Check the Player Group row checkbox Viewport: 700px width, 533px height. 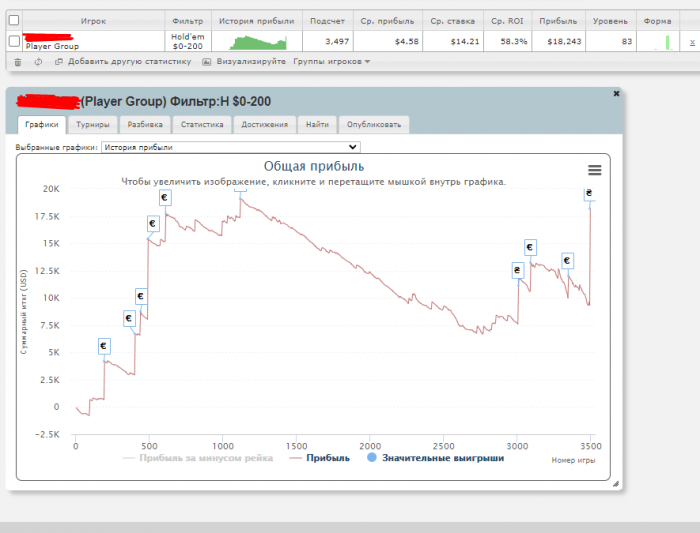[14, 41]
